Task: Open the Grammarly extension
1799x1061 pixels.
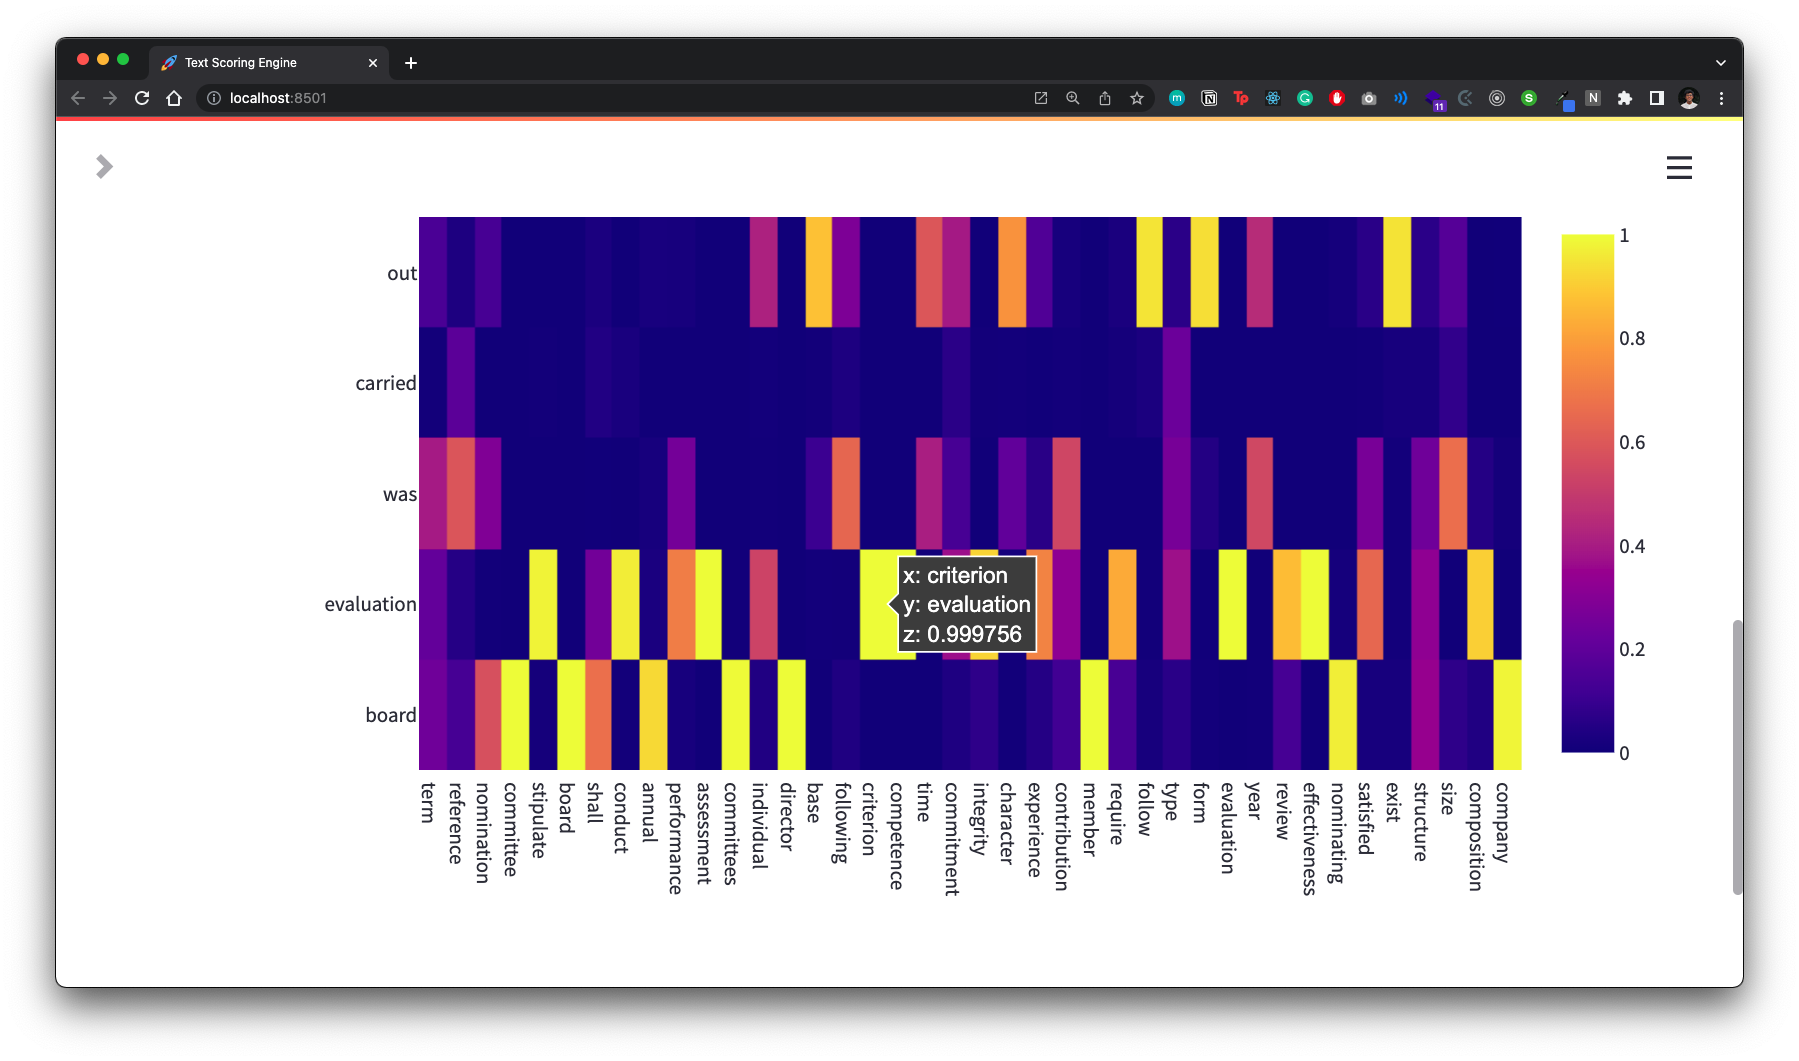Action: pyautogui.click(x=1304, y=98)
